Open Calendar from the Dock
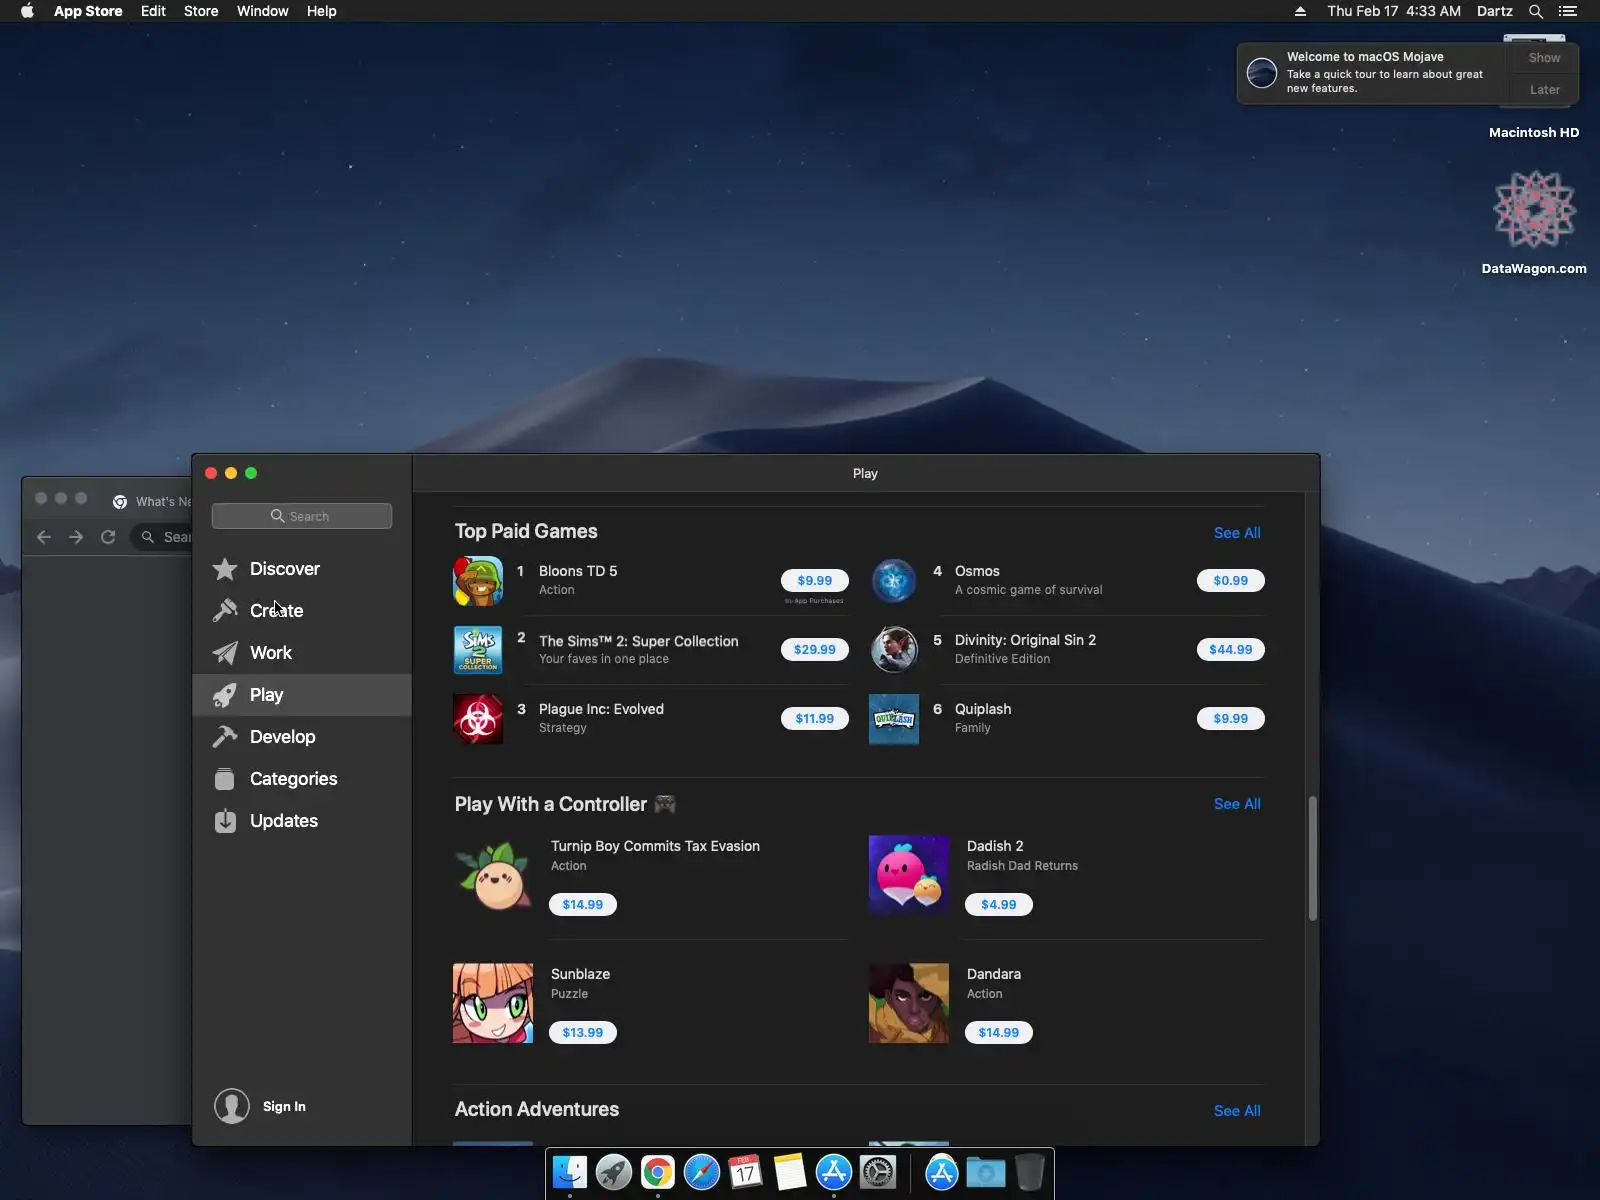This screenshot has height=1200, width=1600. (746, 1172)
